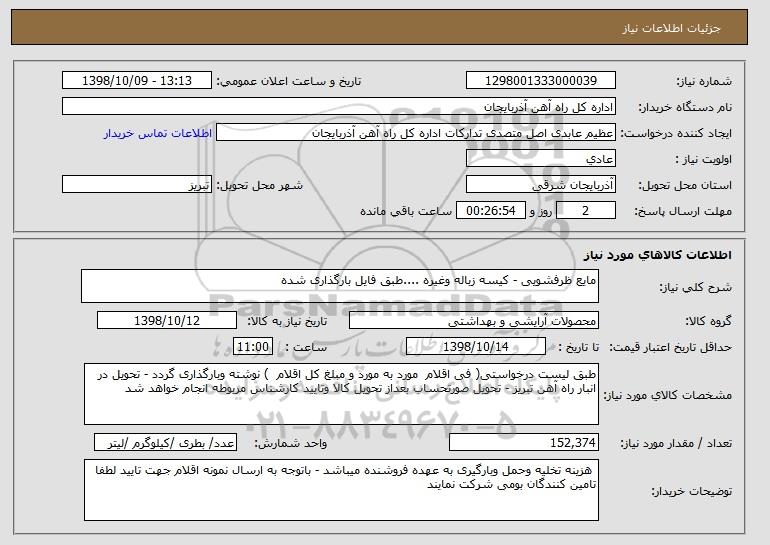Click the استان محل تحویل field آذربایجان شرقی

541,185
